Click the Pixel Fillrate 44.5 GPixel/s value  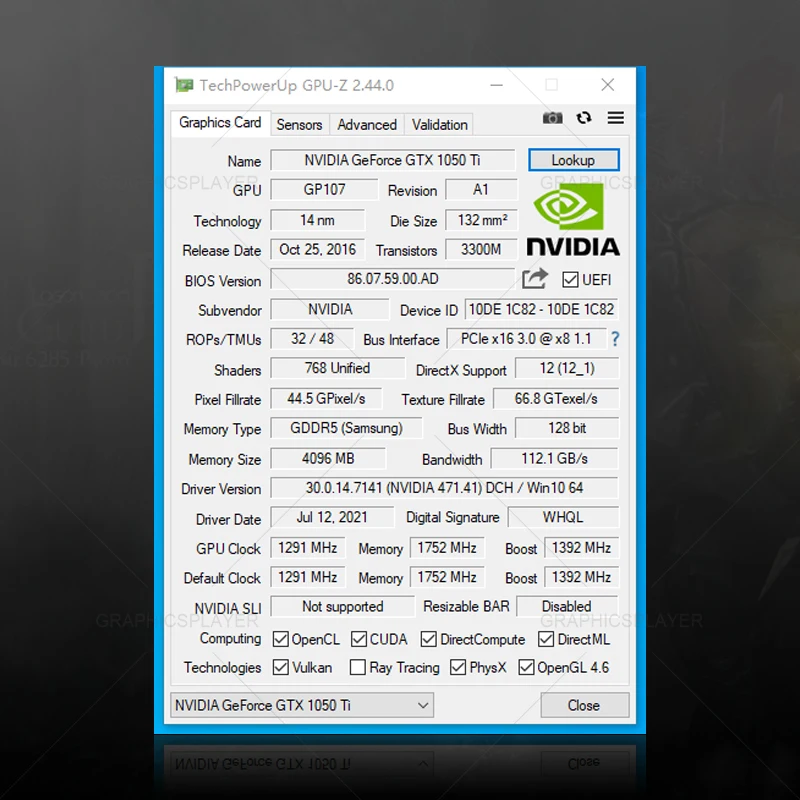[327, 398]
